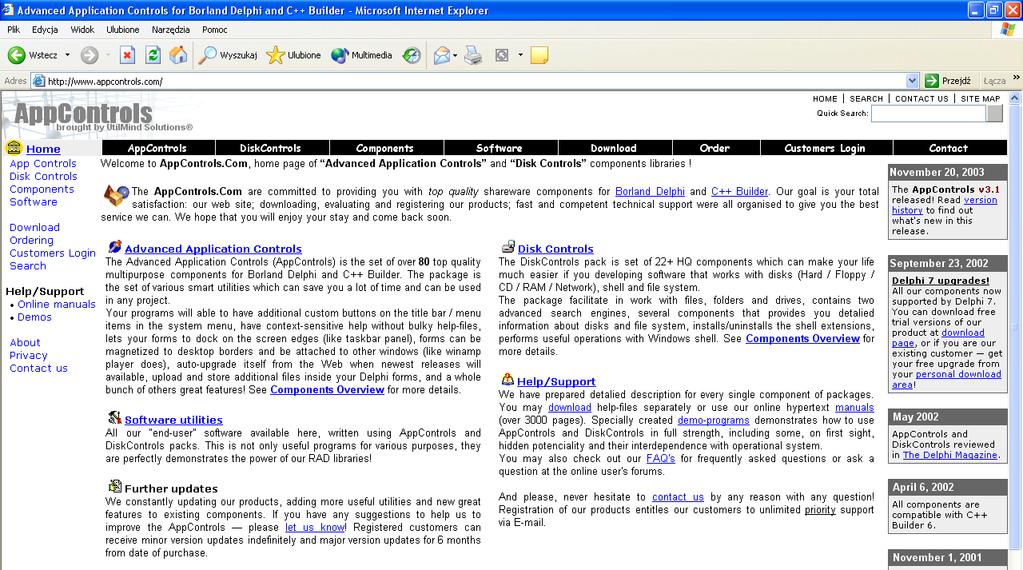Click the Further updates section icon

pos(115,486)
